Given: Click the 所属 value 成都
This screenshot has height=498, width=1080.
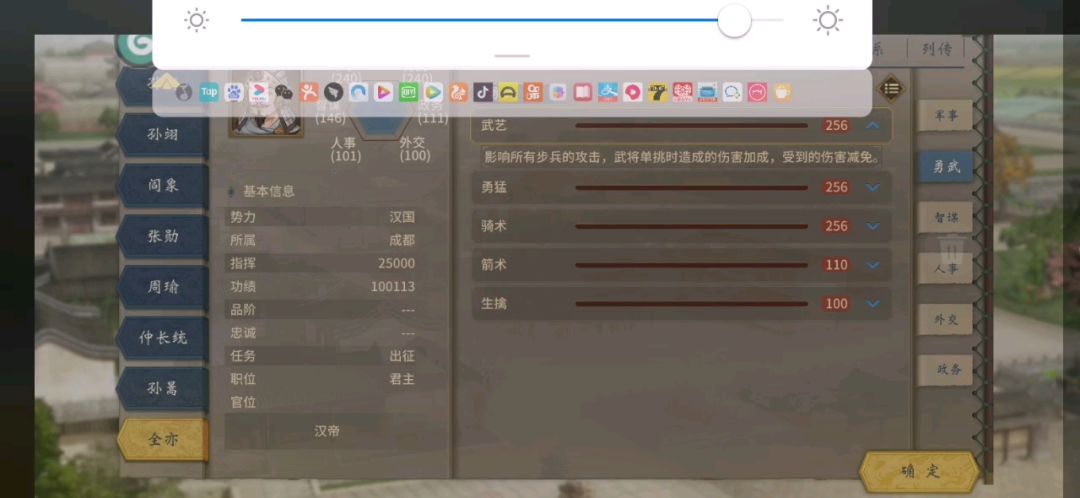Looking at the screenshot, I should (402, 240).
